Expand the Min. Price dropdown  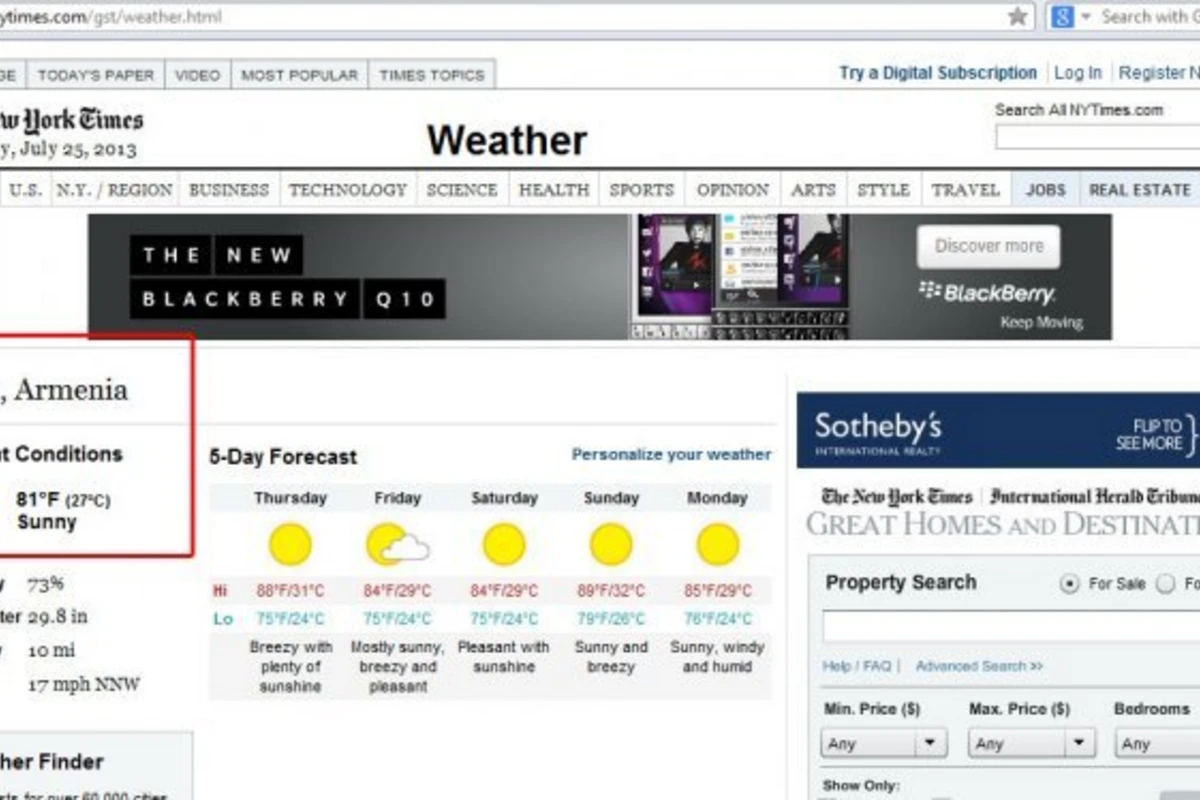884,743
